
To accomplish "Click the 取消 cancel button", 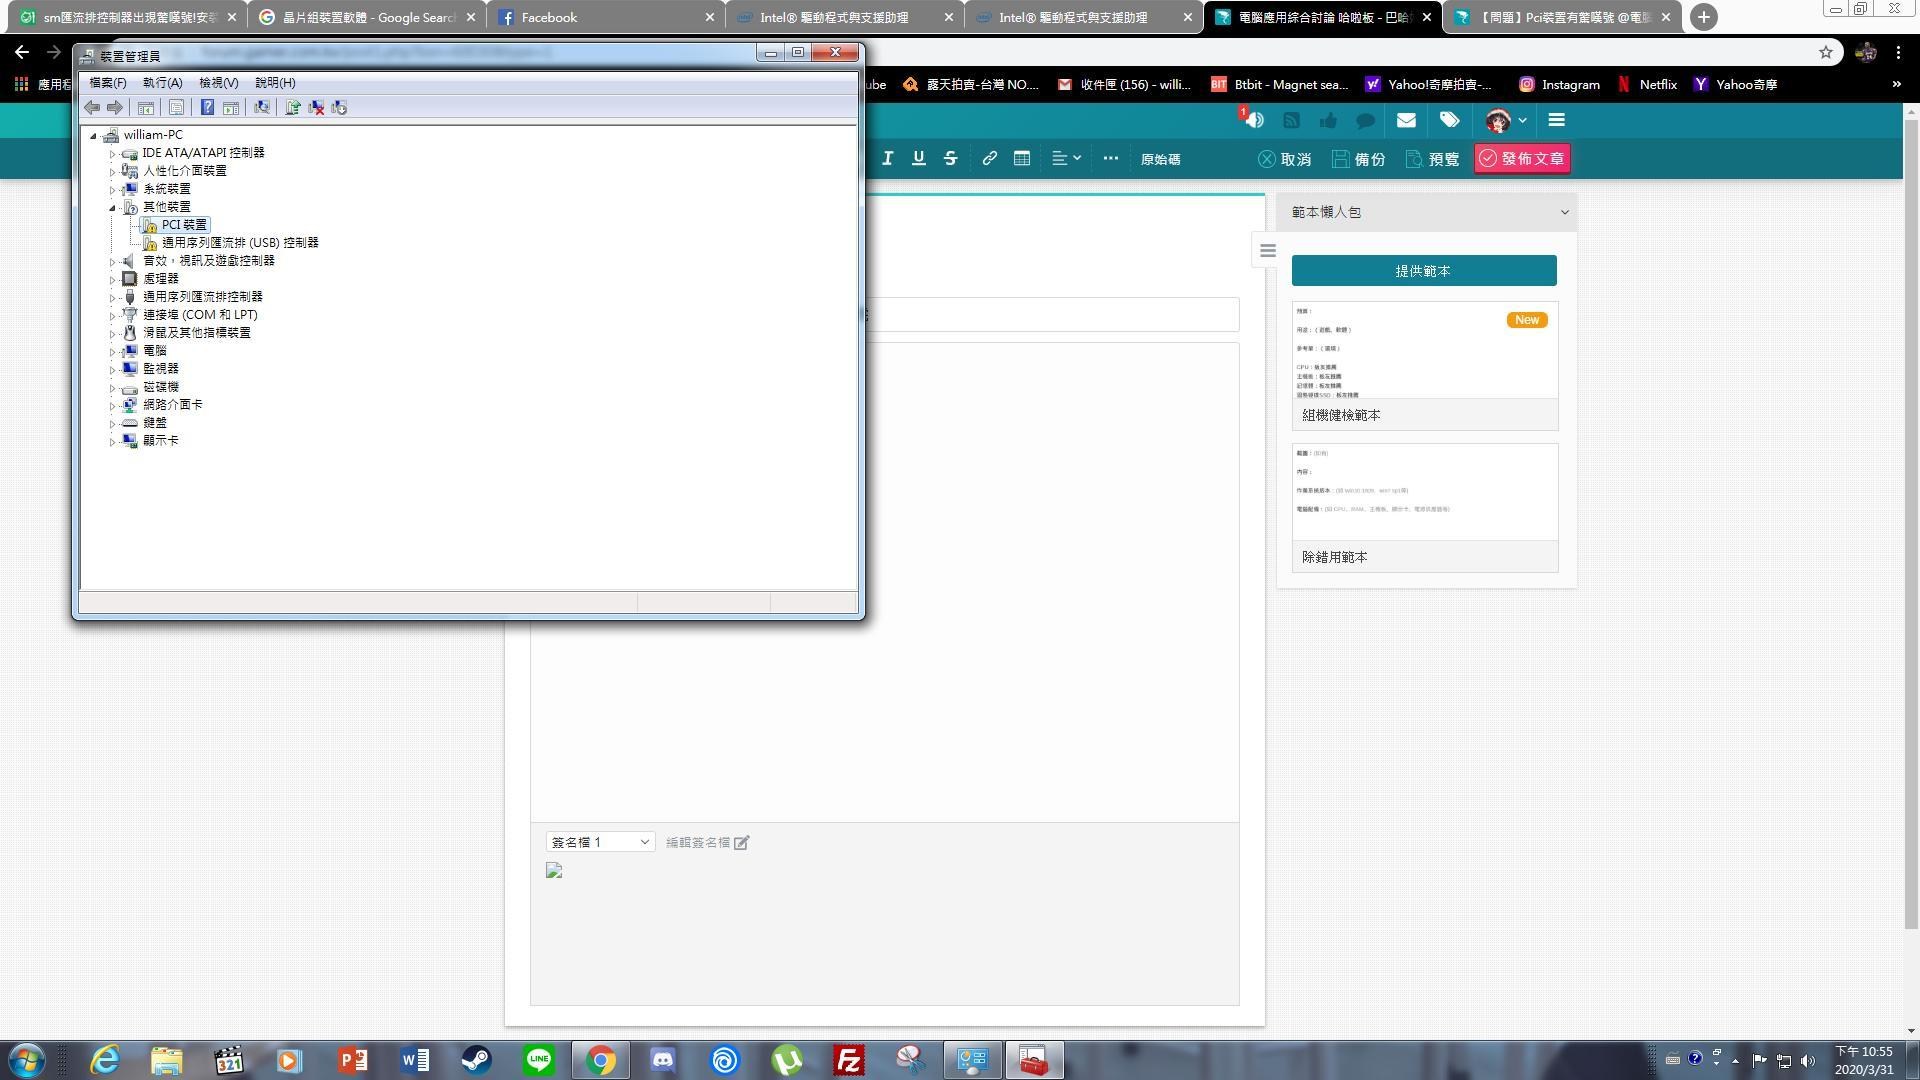I will tap(1284, 159).
